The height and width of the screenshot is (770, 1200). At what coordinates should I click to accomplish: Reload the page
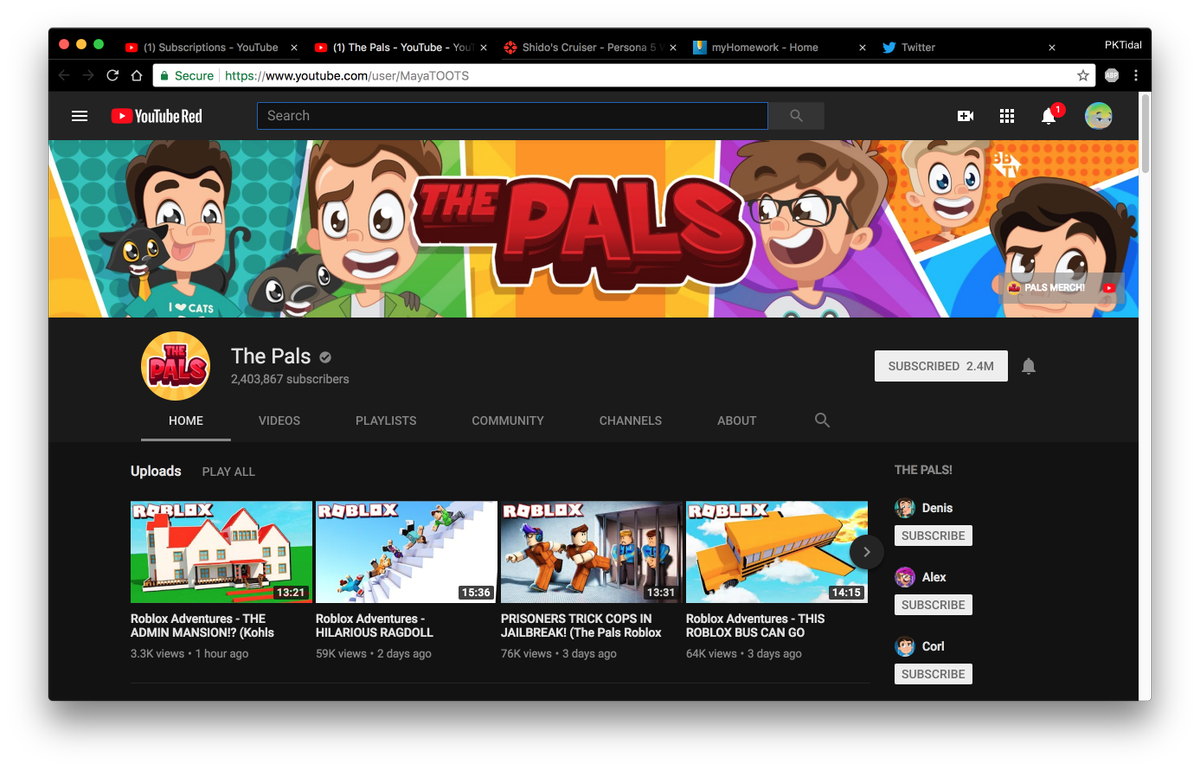(x=112, y=75)
